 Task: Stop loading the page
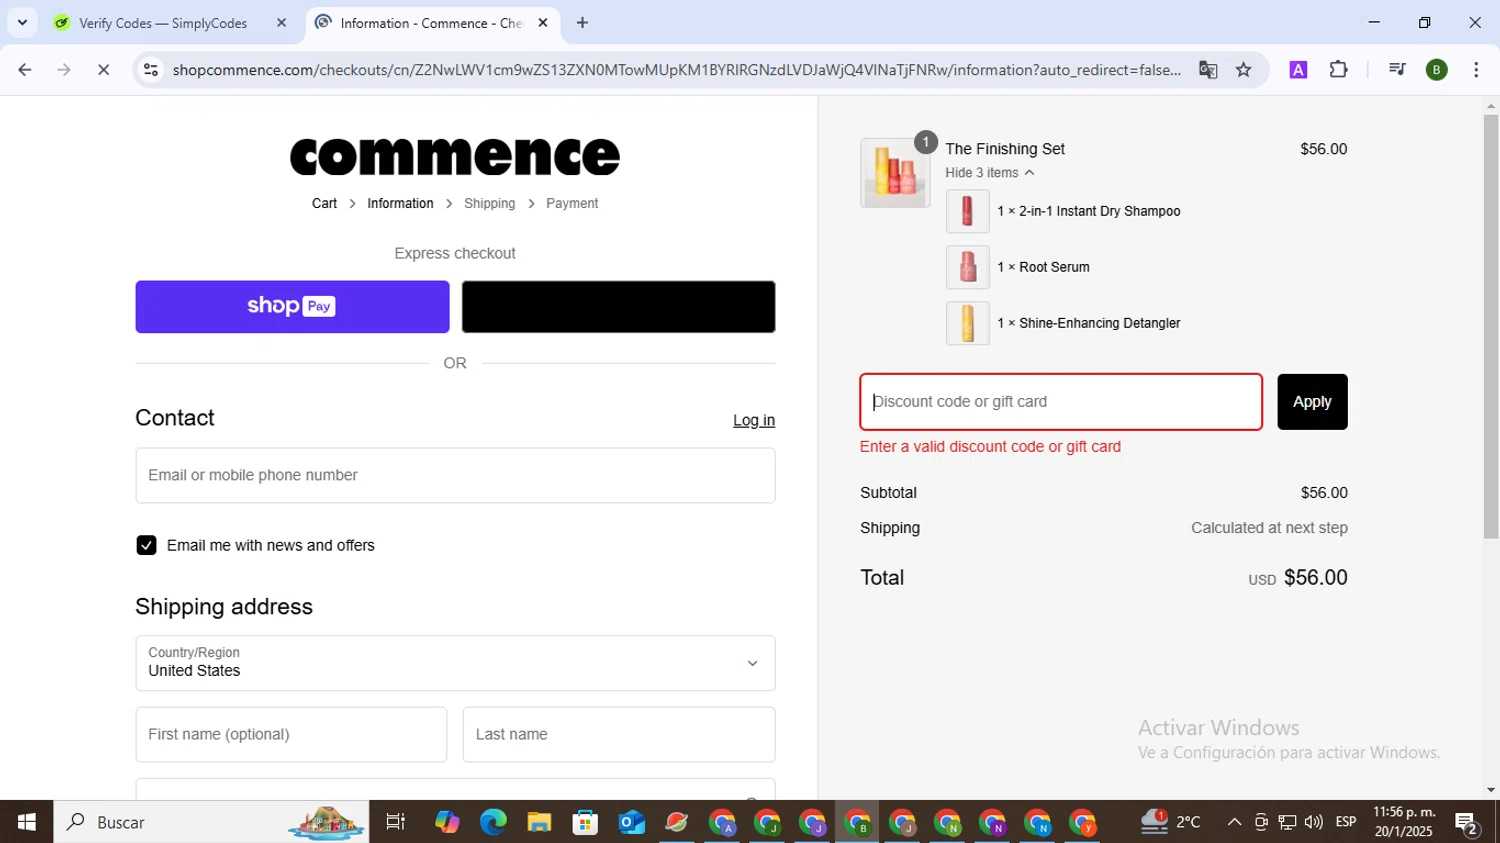click(103, 70)
